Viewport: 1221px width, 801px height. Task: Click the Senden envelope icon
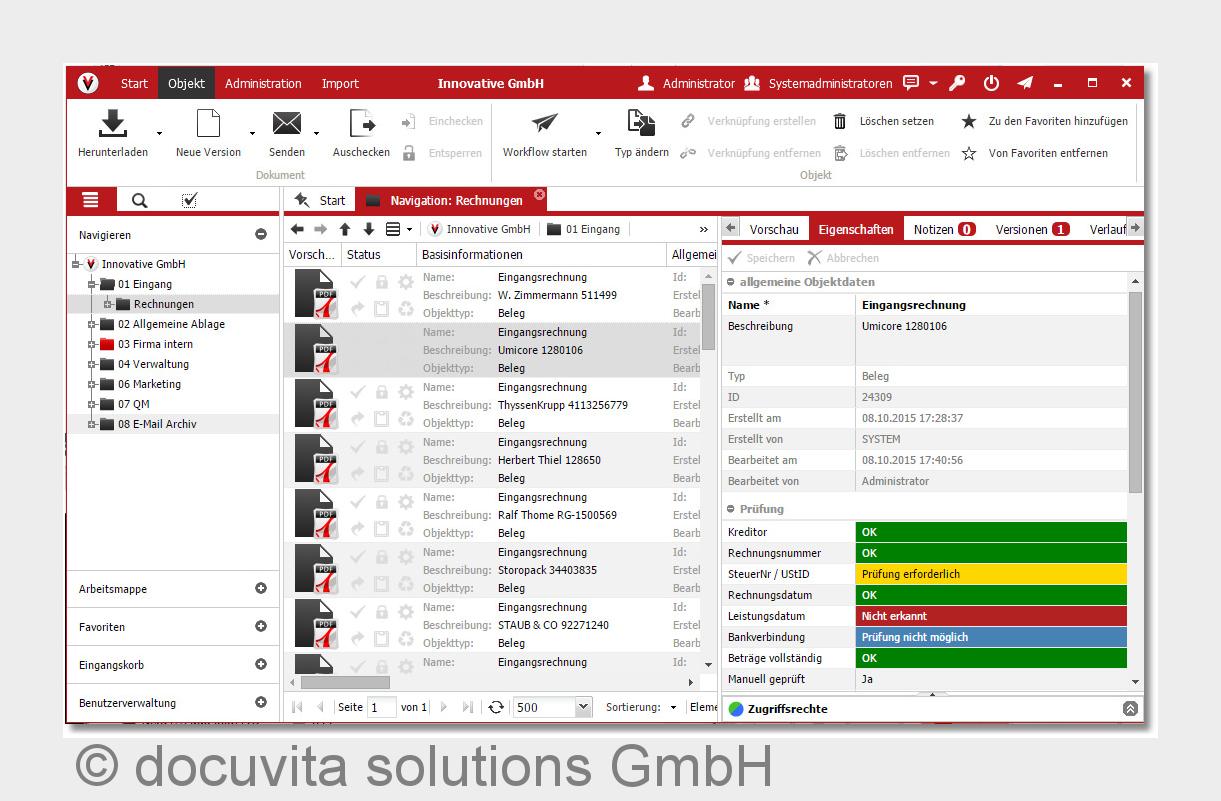[x=287, y=124]
